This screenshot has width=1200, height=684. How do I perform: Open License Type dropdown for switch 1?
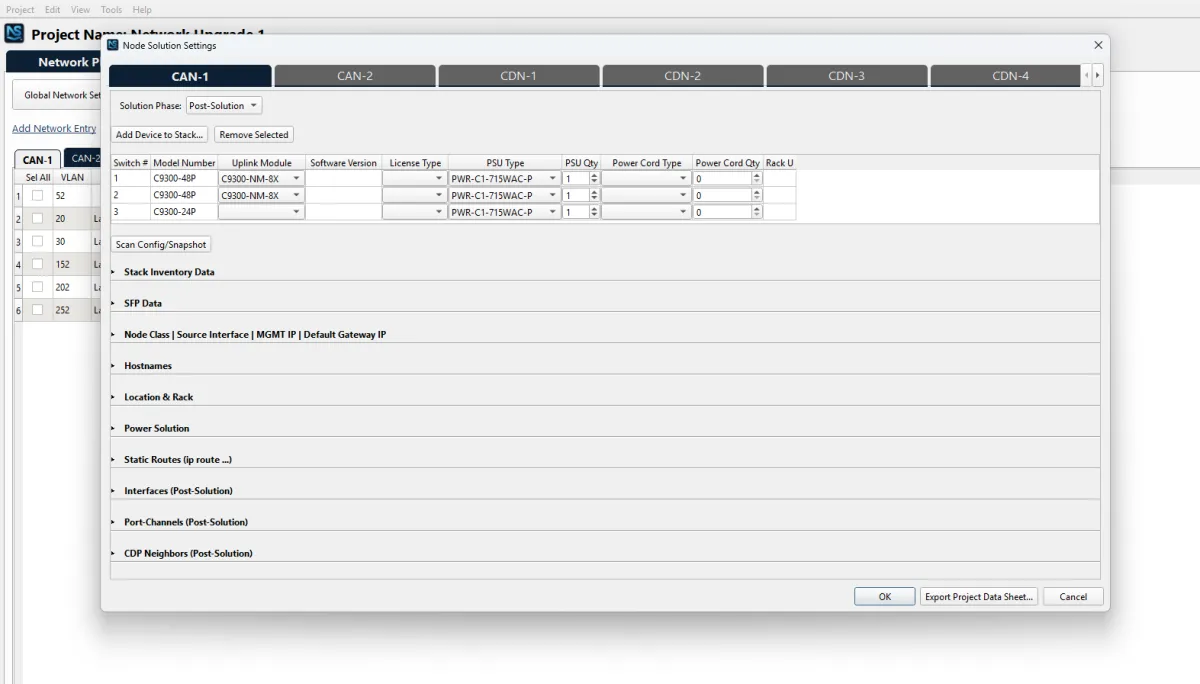click(414, 179)
